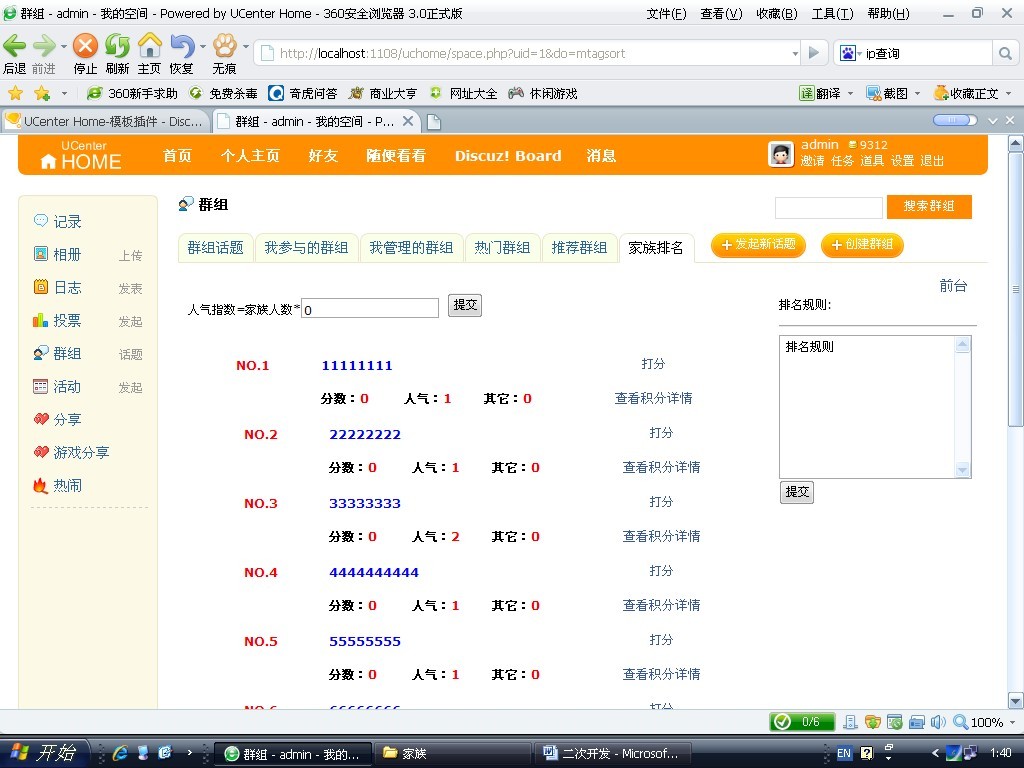Screen dimensions: 1024x768
Task: Click the admin avatar picture
Action: tap(780, 154)
